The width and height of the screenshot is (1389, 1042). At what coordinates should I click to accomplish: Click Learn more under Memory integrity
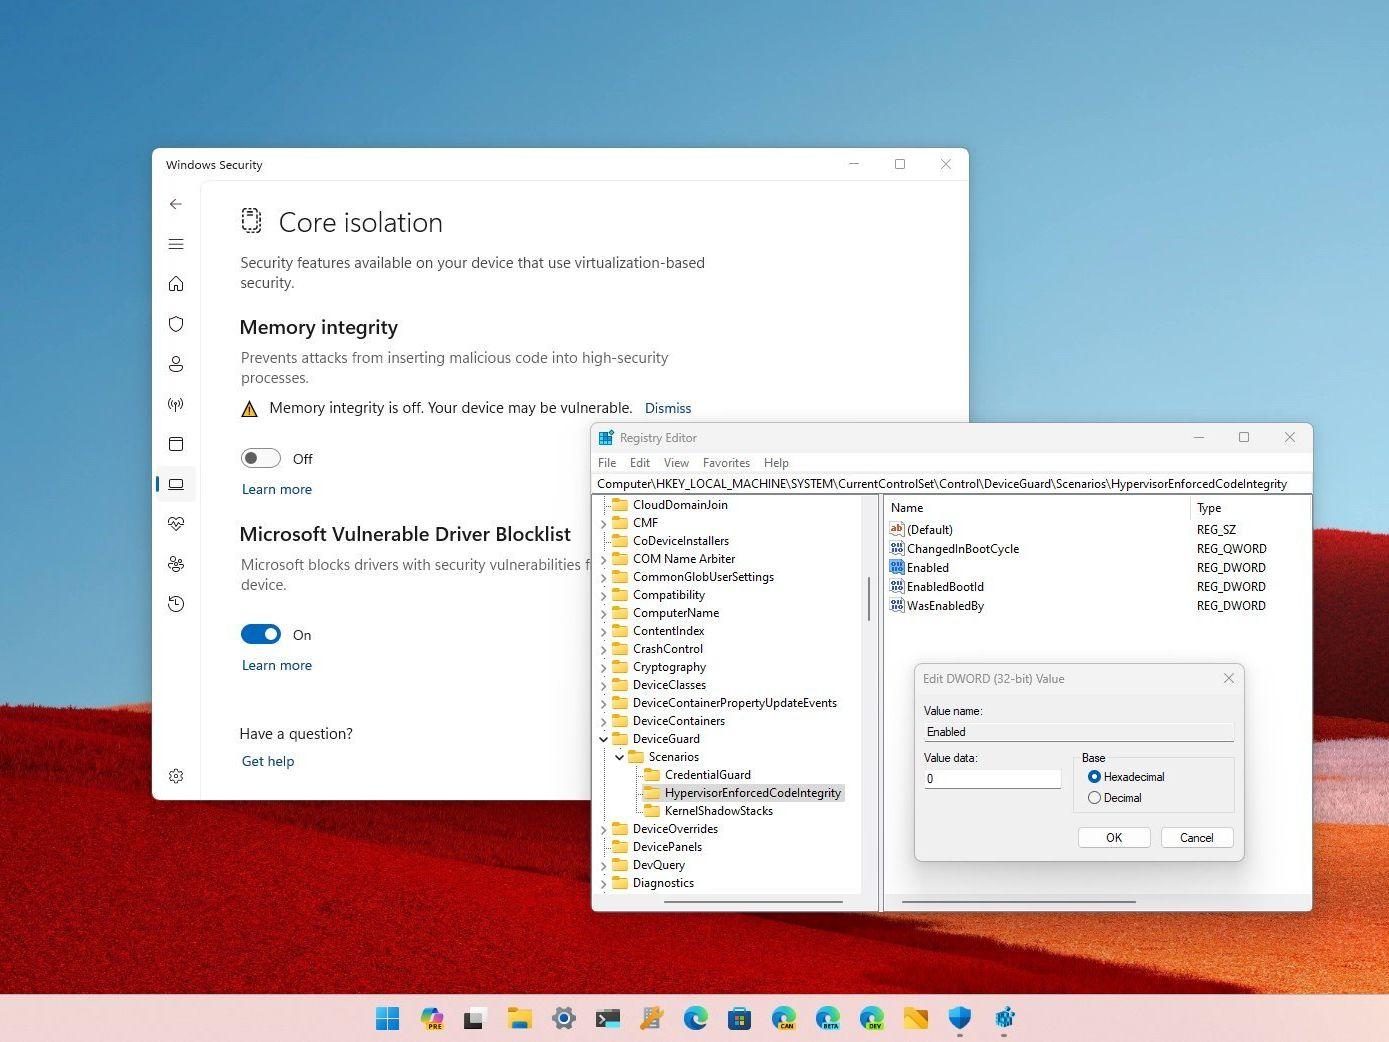click(x=276, y=489)
